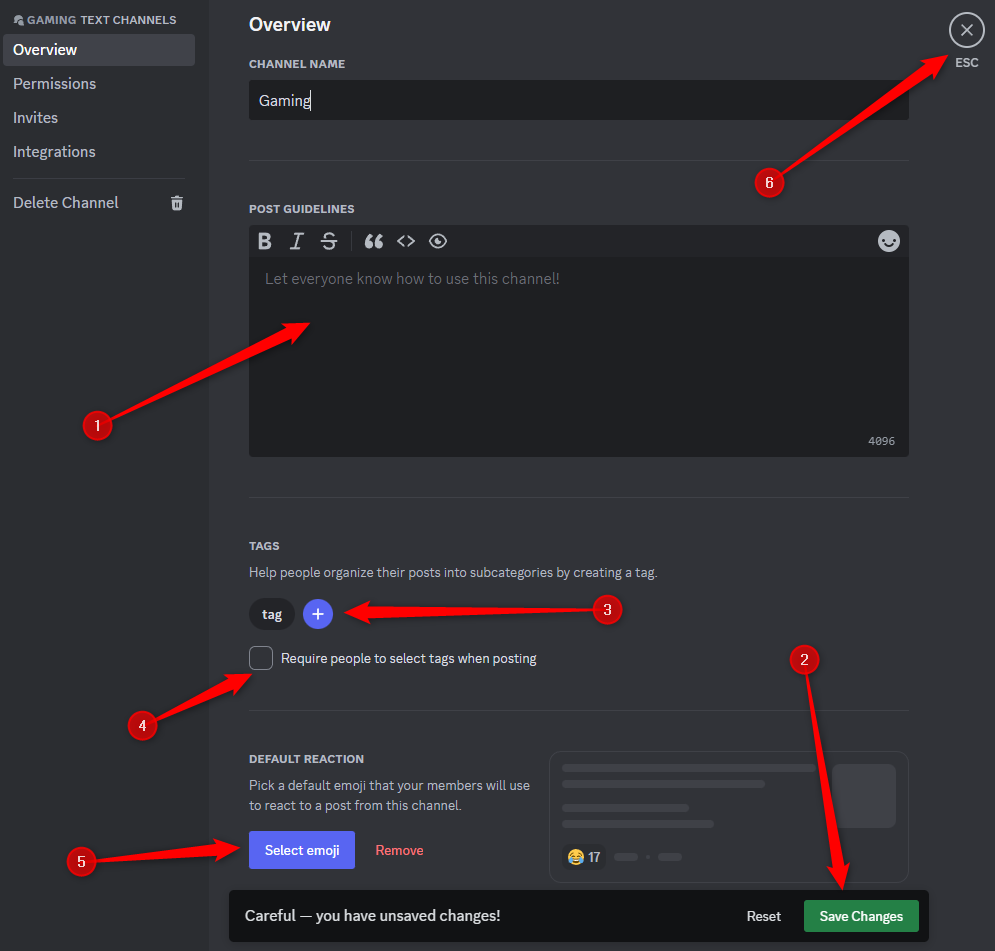Mark text as spoiler with the eye icon
This screenshot has width=995, height=951.
[x=438, y=241]
